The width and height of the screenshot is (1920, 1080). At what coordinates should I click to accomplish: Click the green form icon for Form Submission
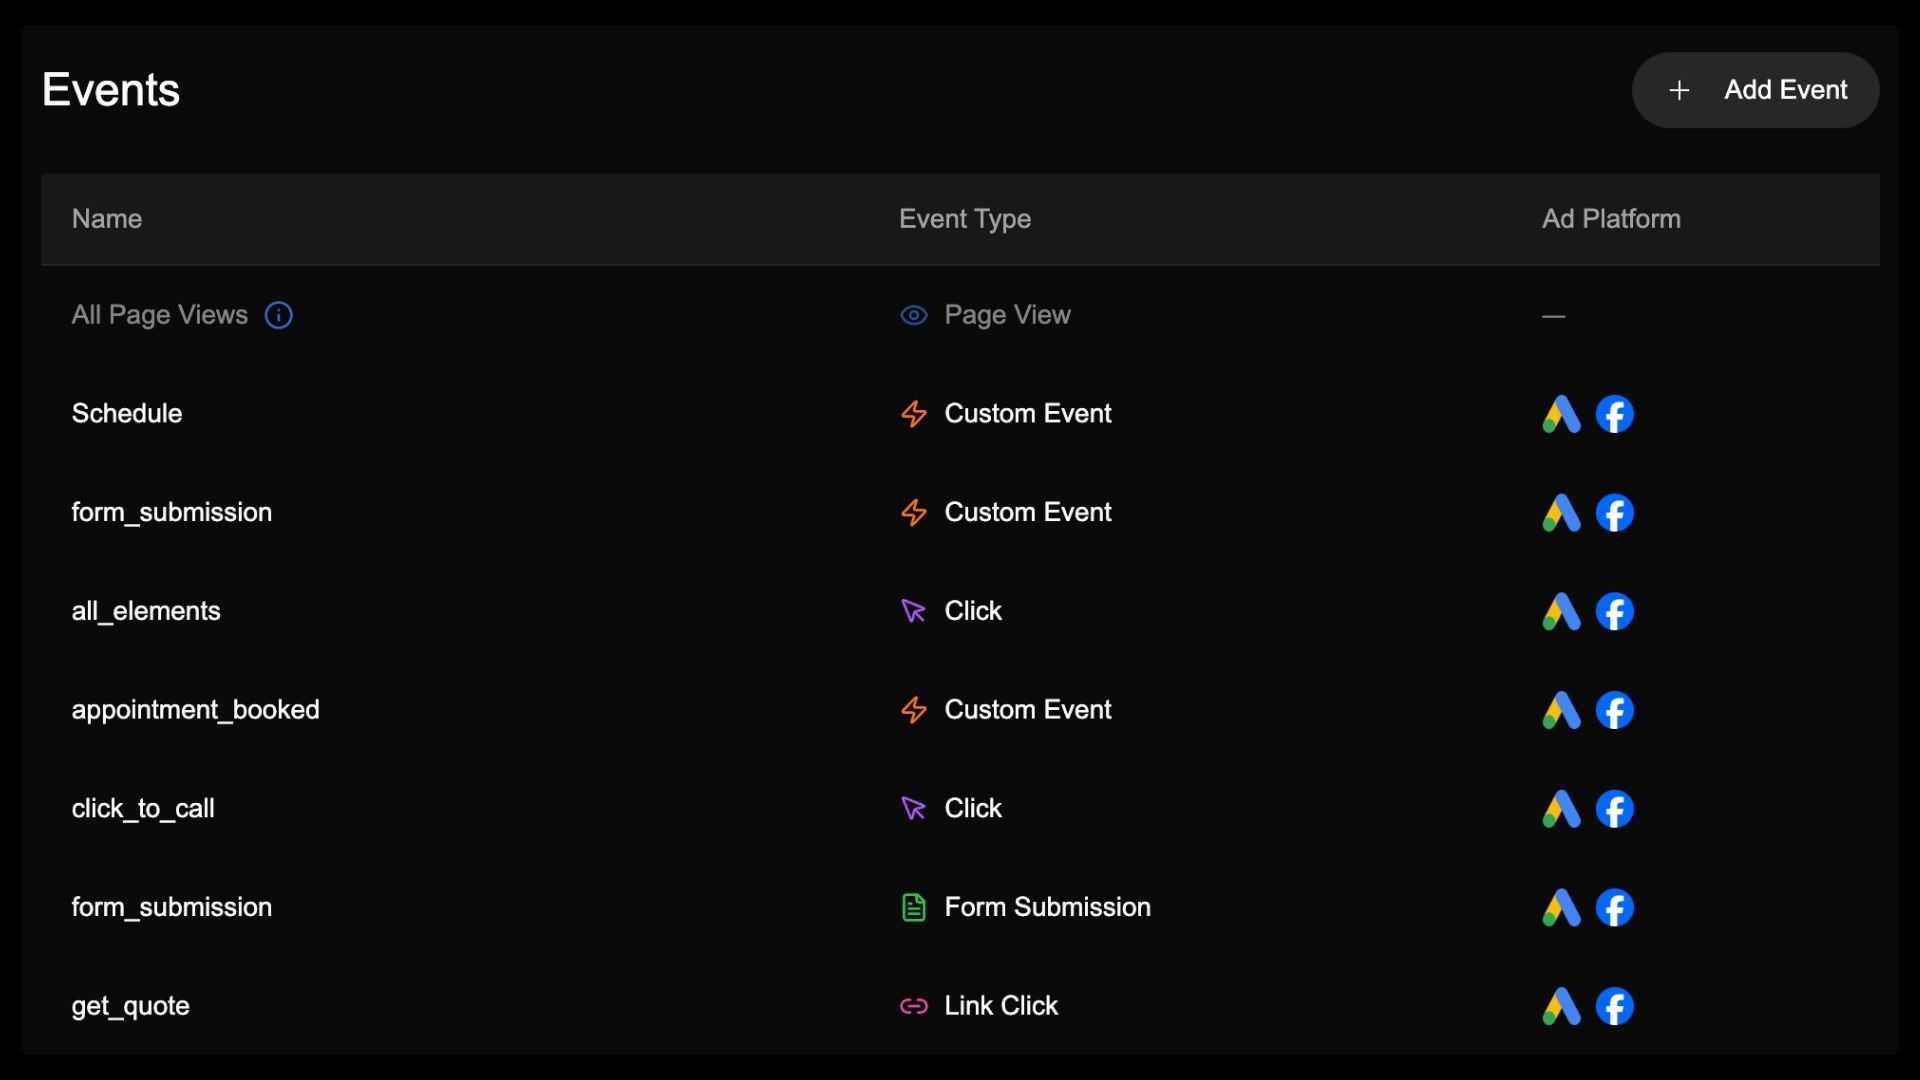[913, 908]
